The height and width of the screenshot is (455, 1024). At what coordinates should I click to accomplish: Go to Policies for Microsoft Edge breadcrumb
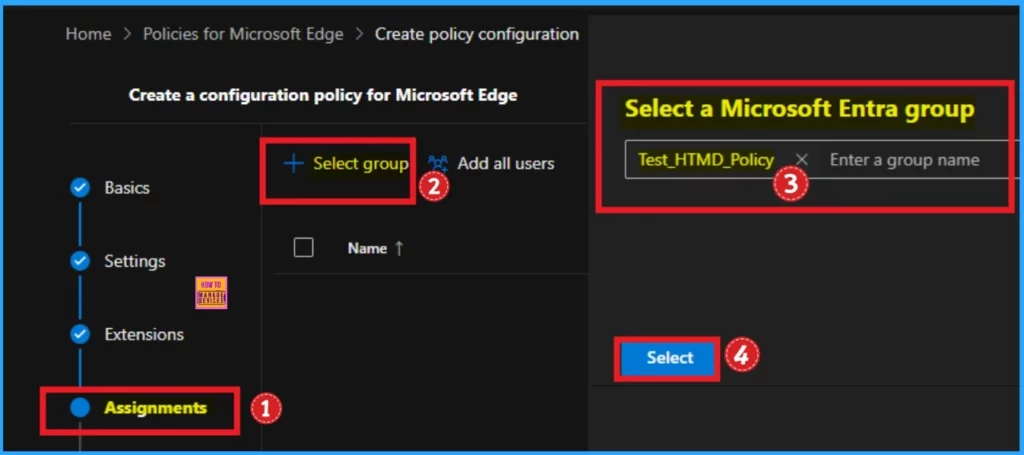(243, 34)
